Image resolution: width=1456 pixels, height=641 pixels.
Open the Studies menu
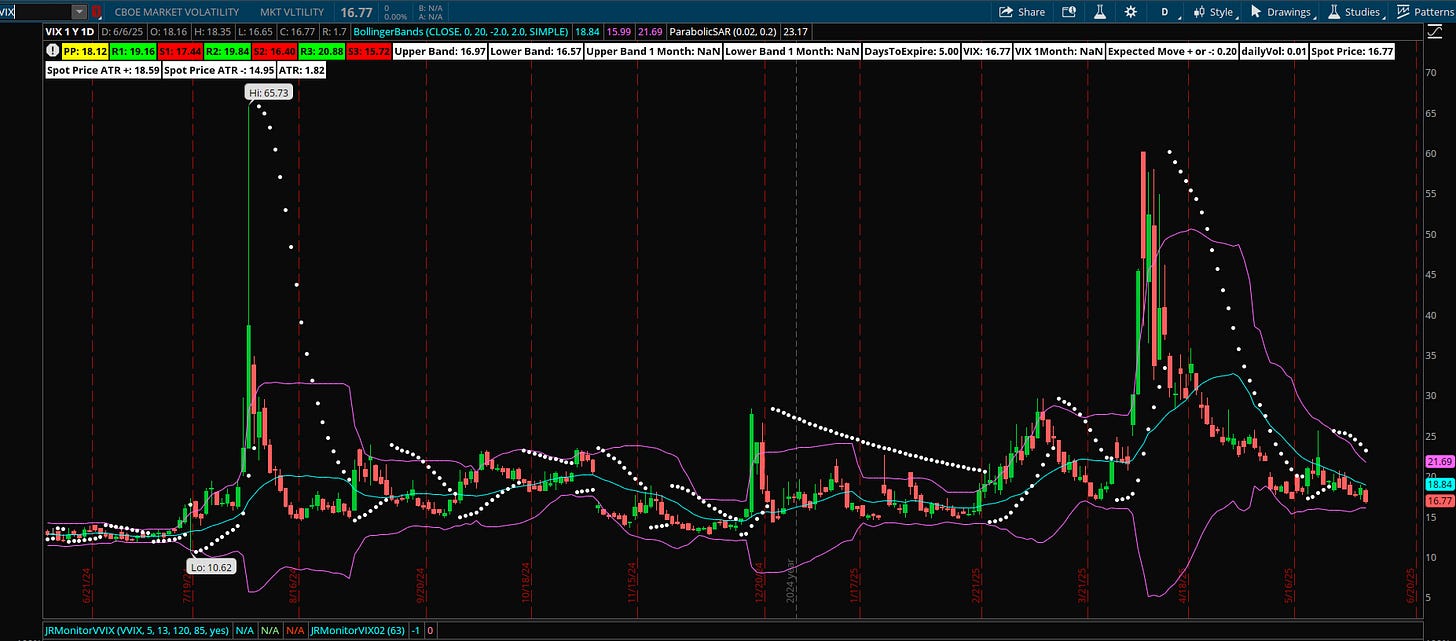[x=1354, y=12]
